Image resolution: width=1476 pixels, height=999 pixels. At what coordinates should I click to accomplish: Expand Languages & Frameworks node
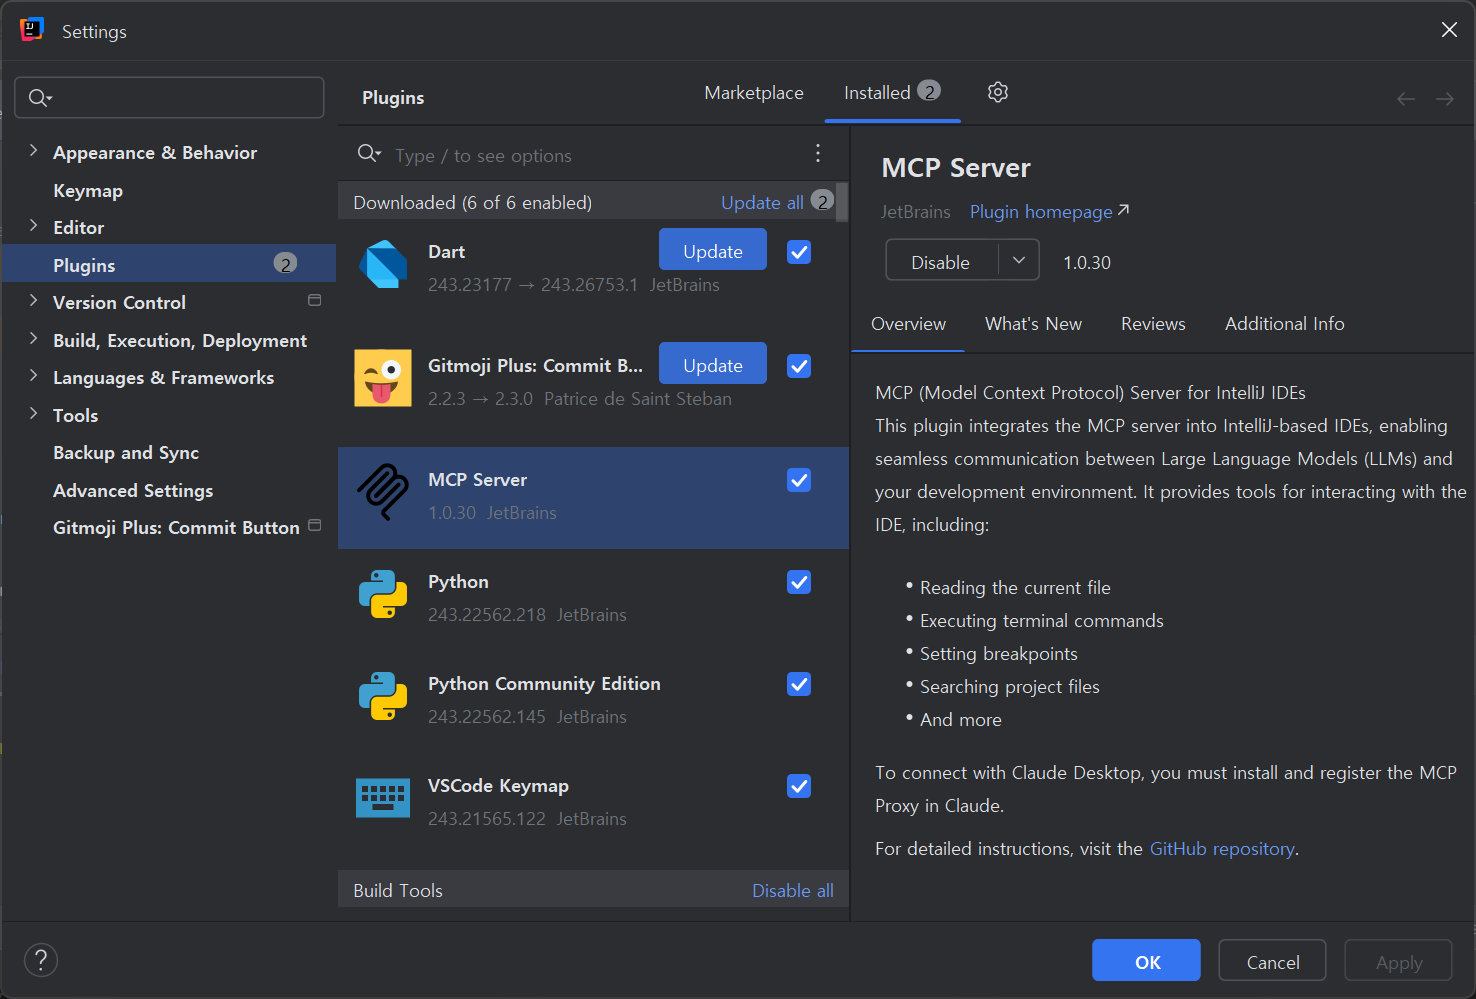click(33, 376)
